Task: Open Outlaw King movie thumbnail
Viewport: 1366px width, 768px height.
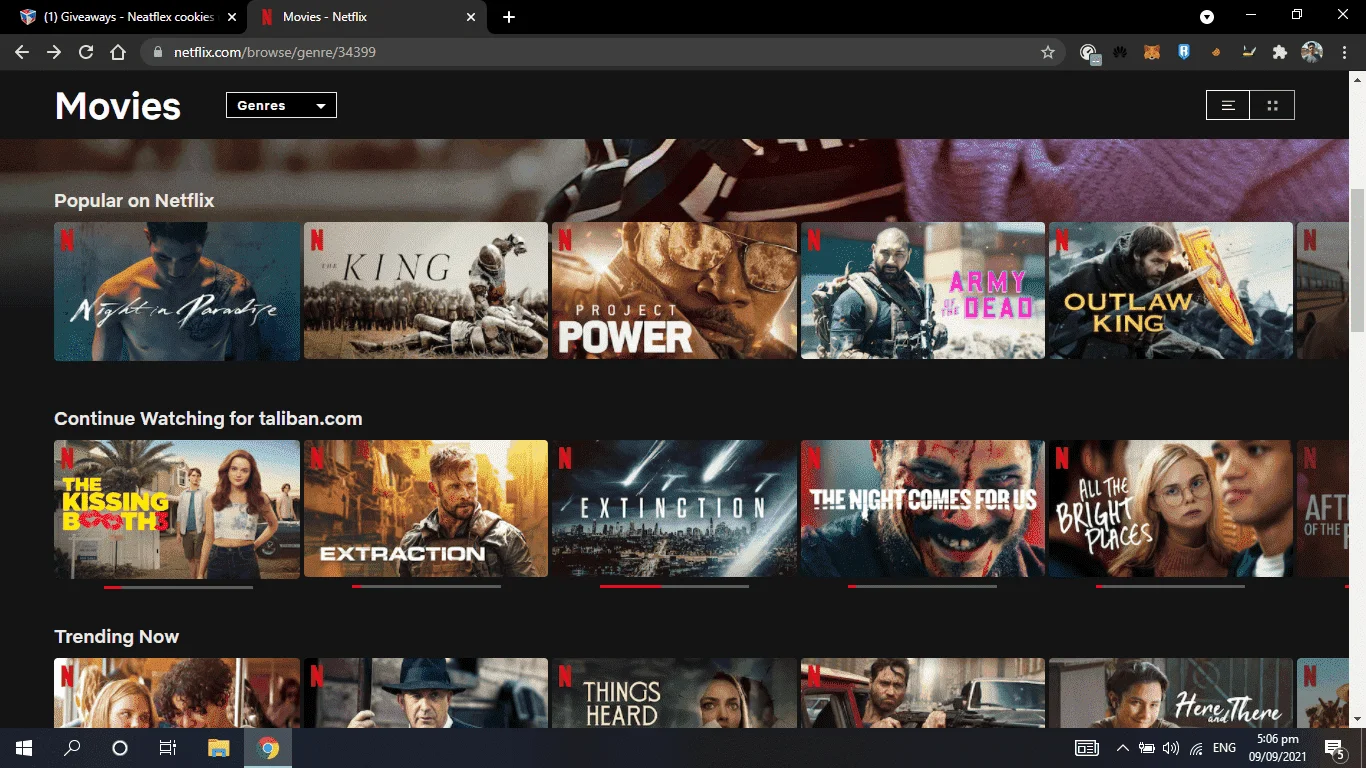Action: tap(1171, 291)
